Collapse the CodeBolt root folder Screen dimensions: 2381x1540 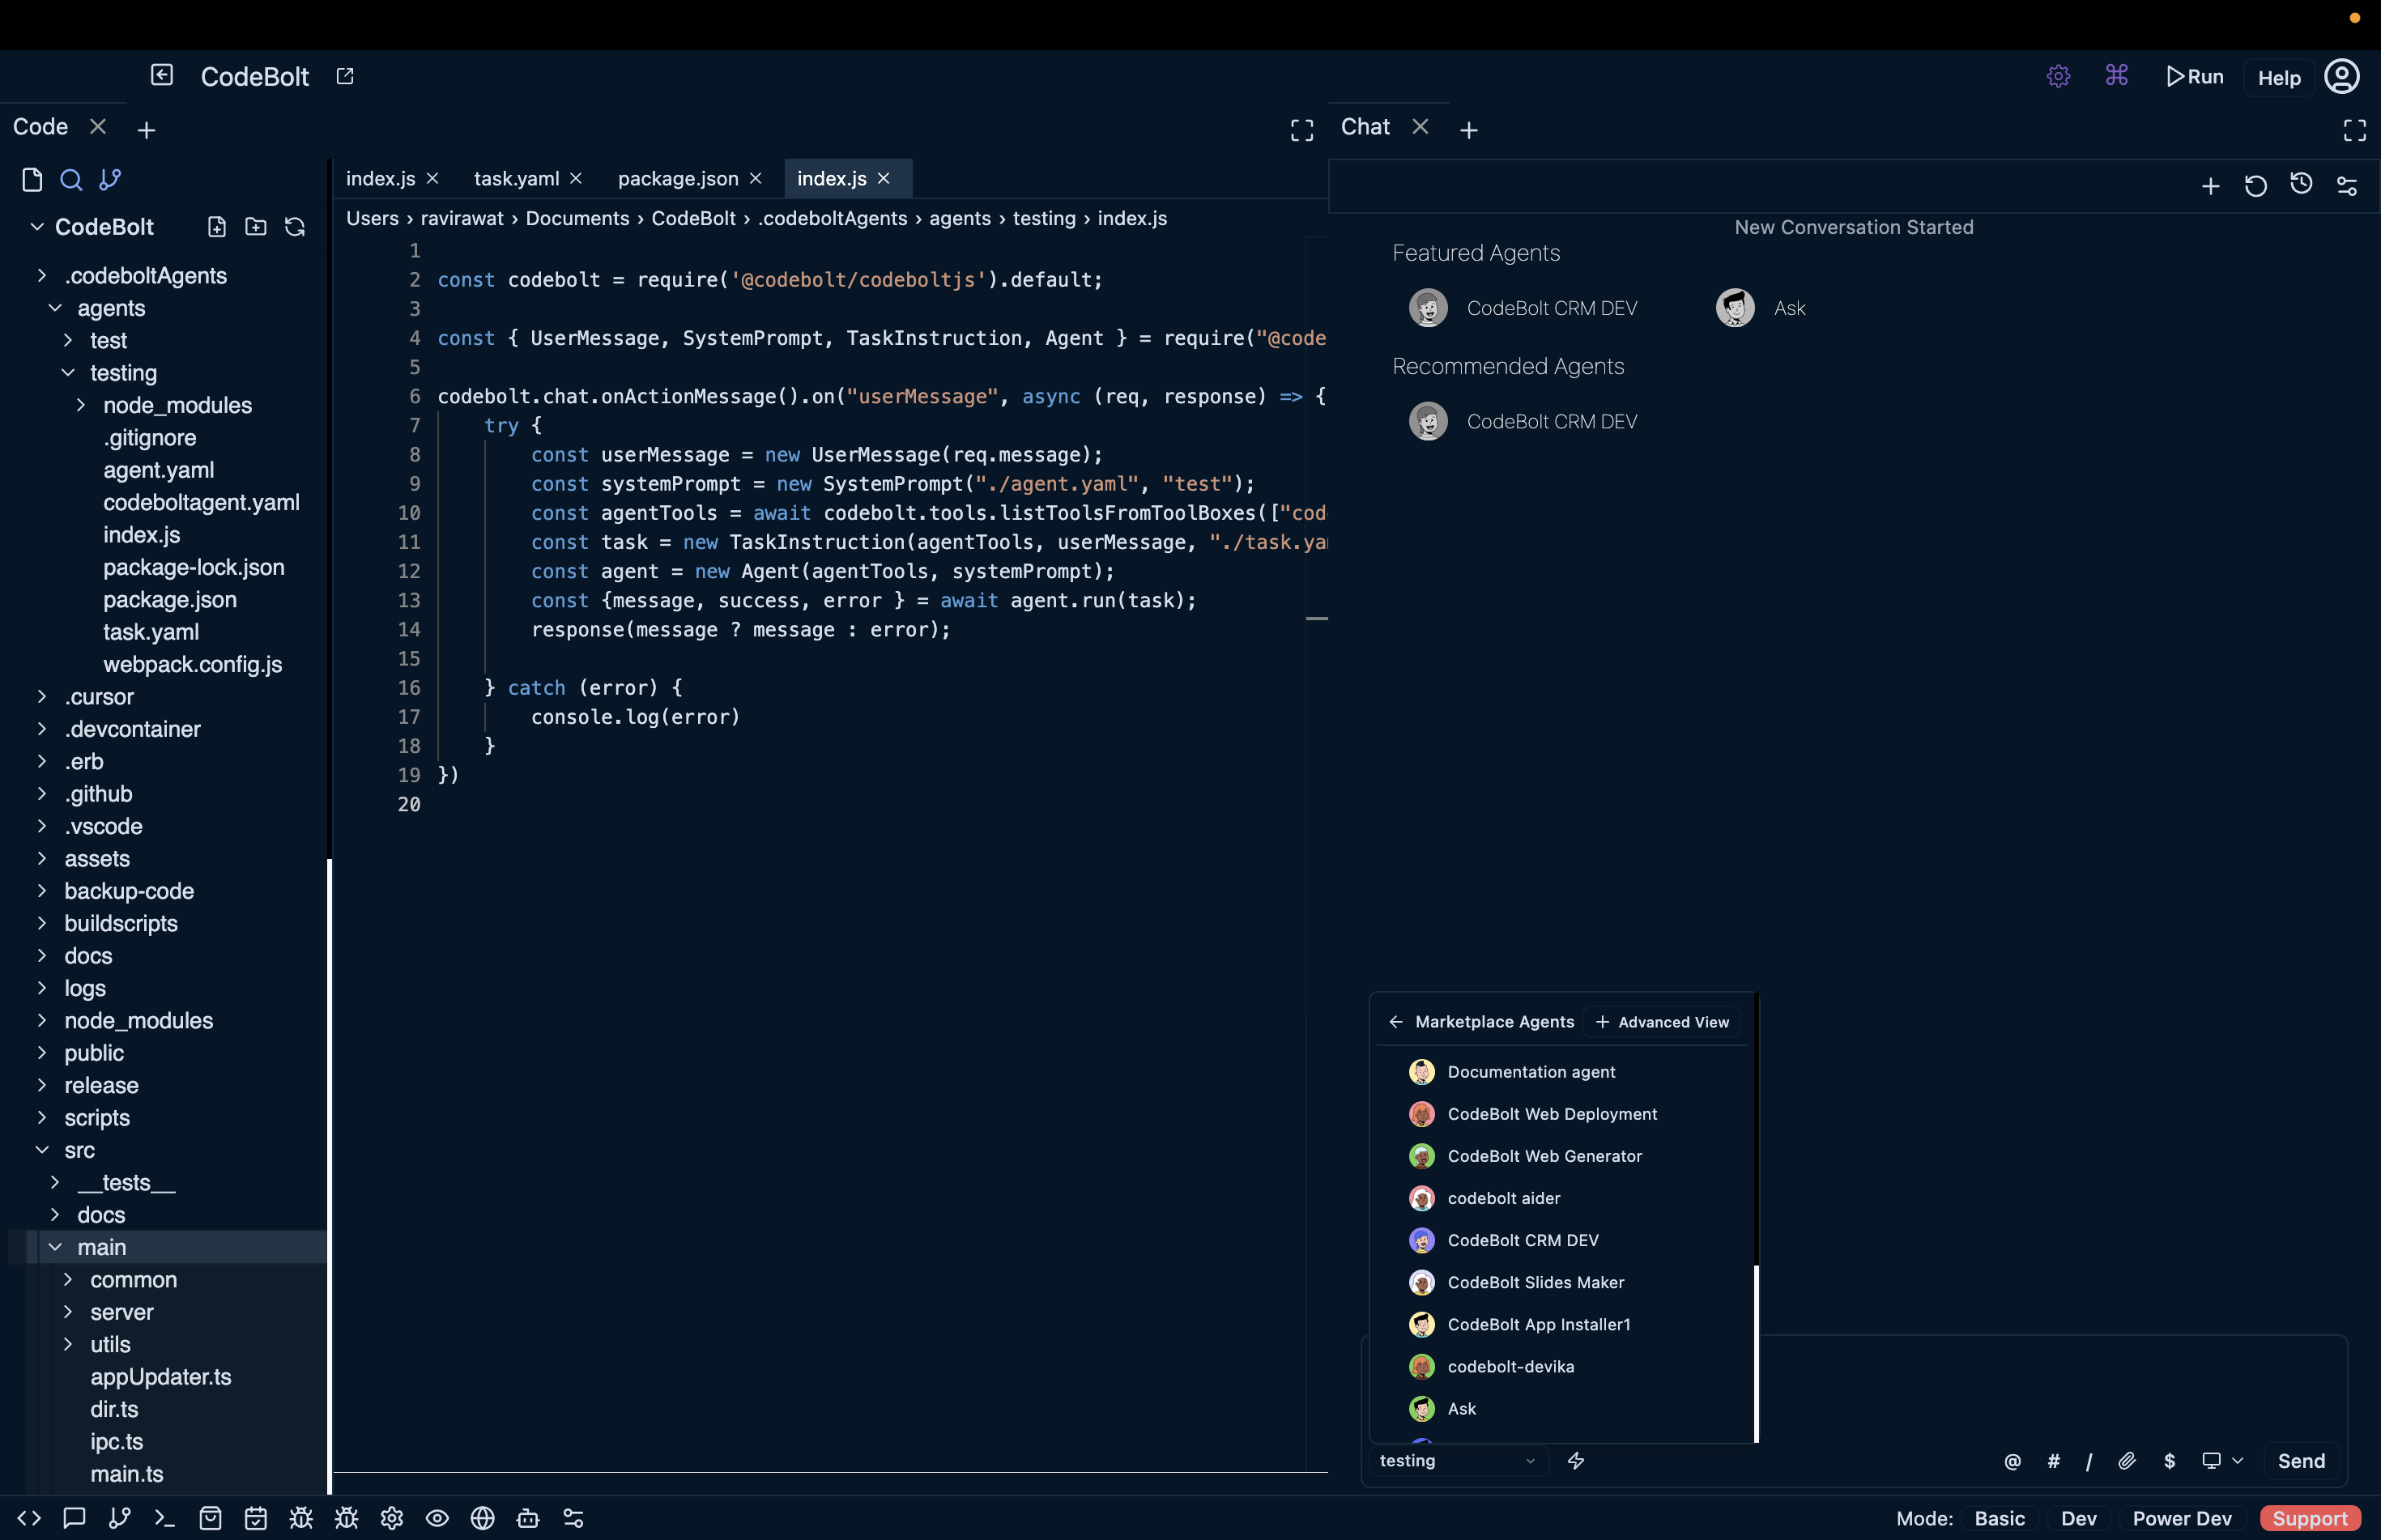(37, 227)
